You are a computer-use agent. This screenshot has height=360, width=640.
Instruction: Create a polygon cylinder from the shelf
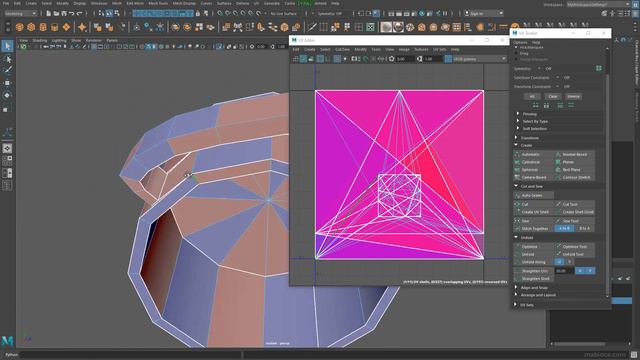[x=42, y=27]
